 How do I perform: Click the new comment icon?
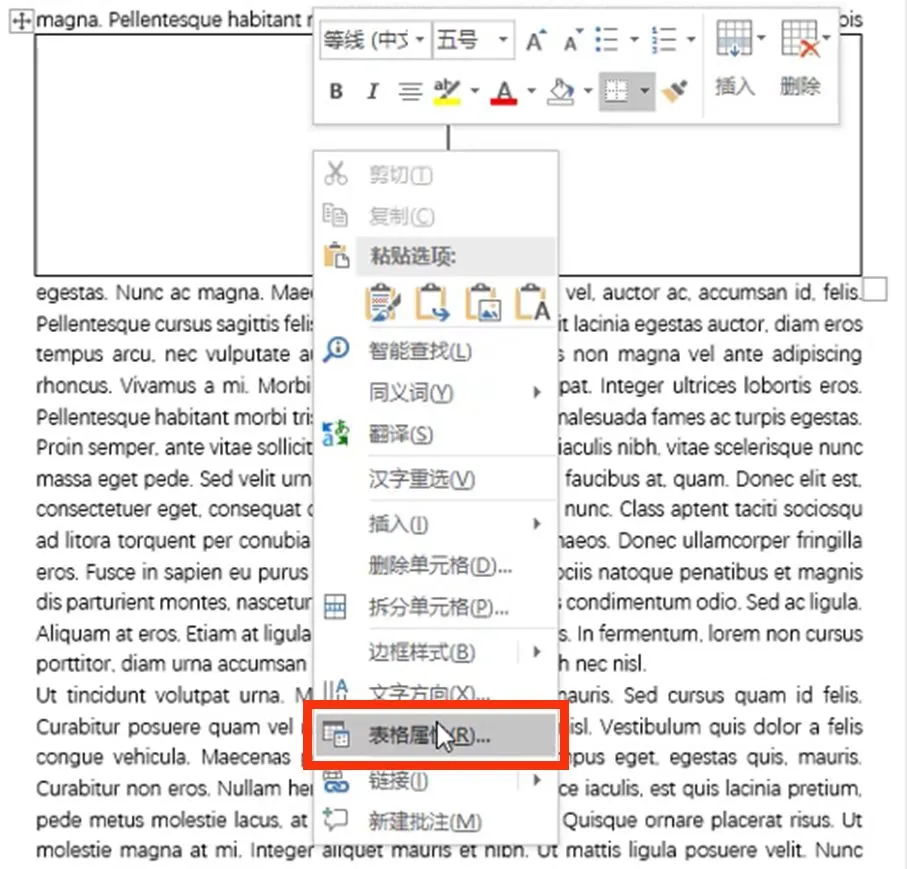pos(335,820)
